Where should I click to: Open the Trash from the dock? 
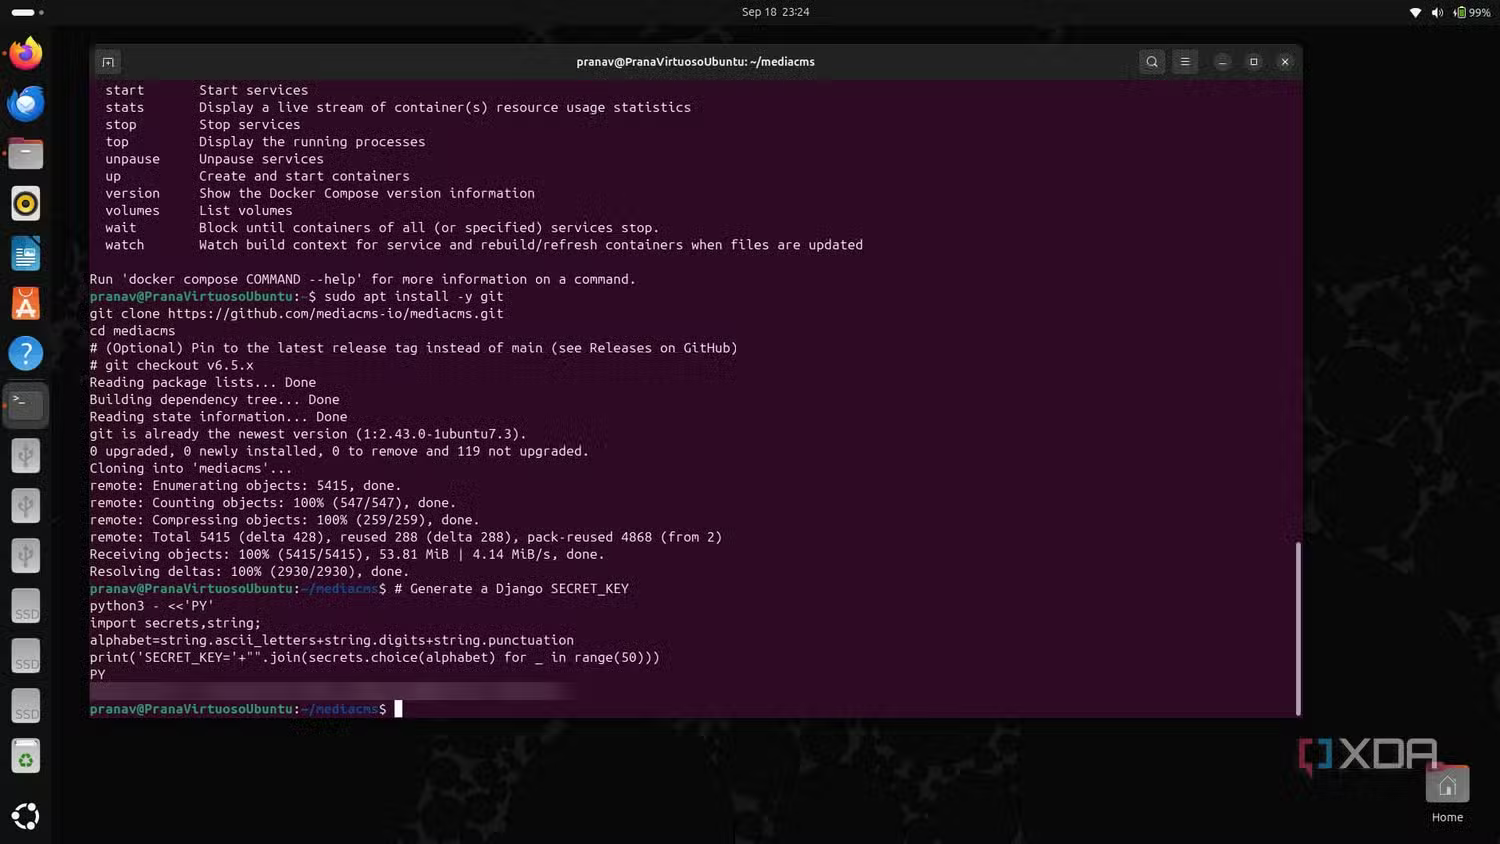[26, 757]
